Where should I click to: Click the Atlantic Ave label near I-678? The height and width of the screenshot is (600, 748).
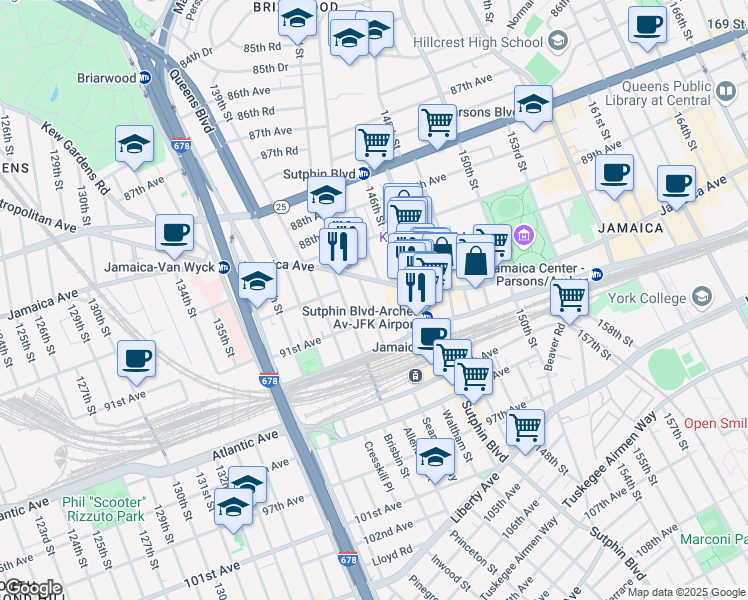point(245,445)
